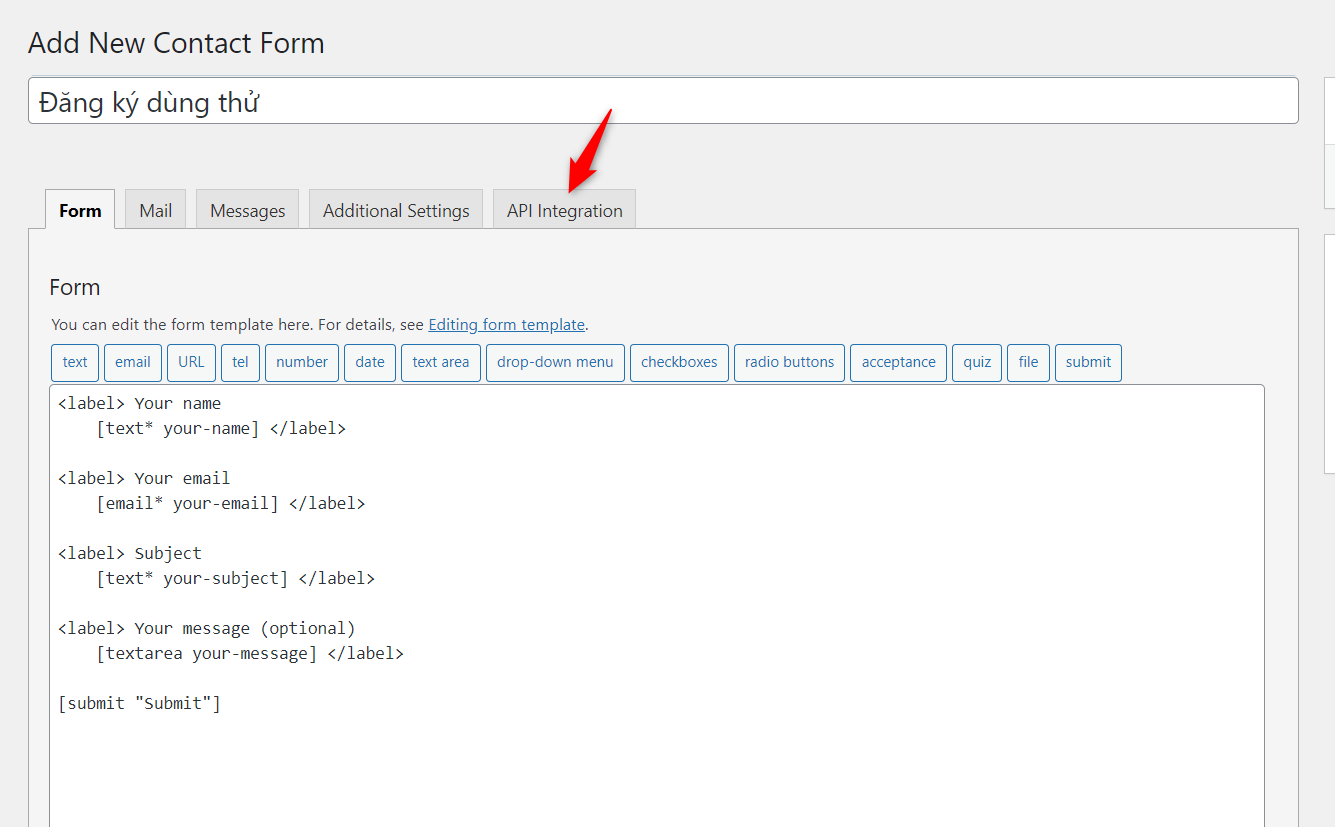The height and width of the screenshot is (827, 1335).
Task: Open the Additional Settings tab
Action: [395, 210]
